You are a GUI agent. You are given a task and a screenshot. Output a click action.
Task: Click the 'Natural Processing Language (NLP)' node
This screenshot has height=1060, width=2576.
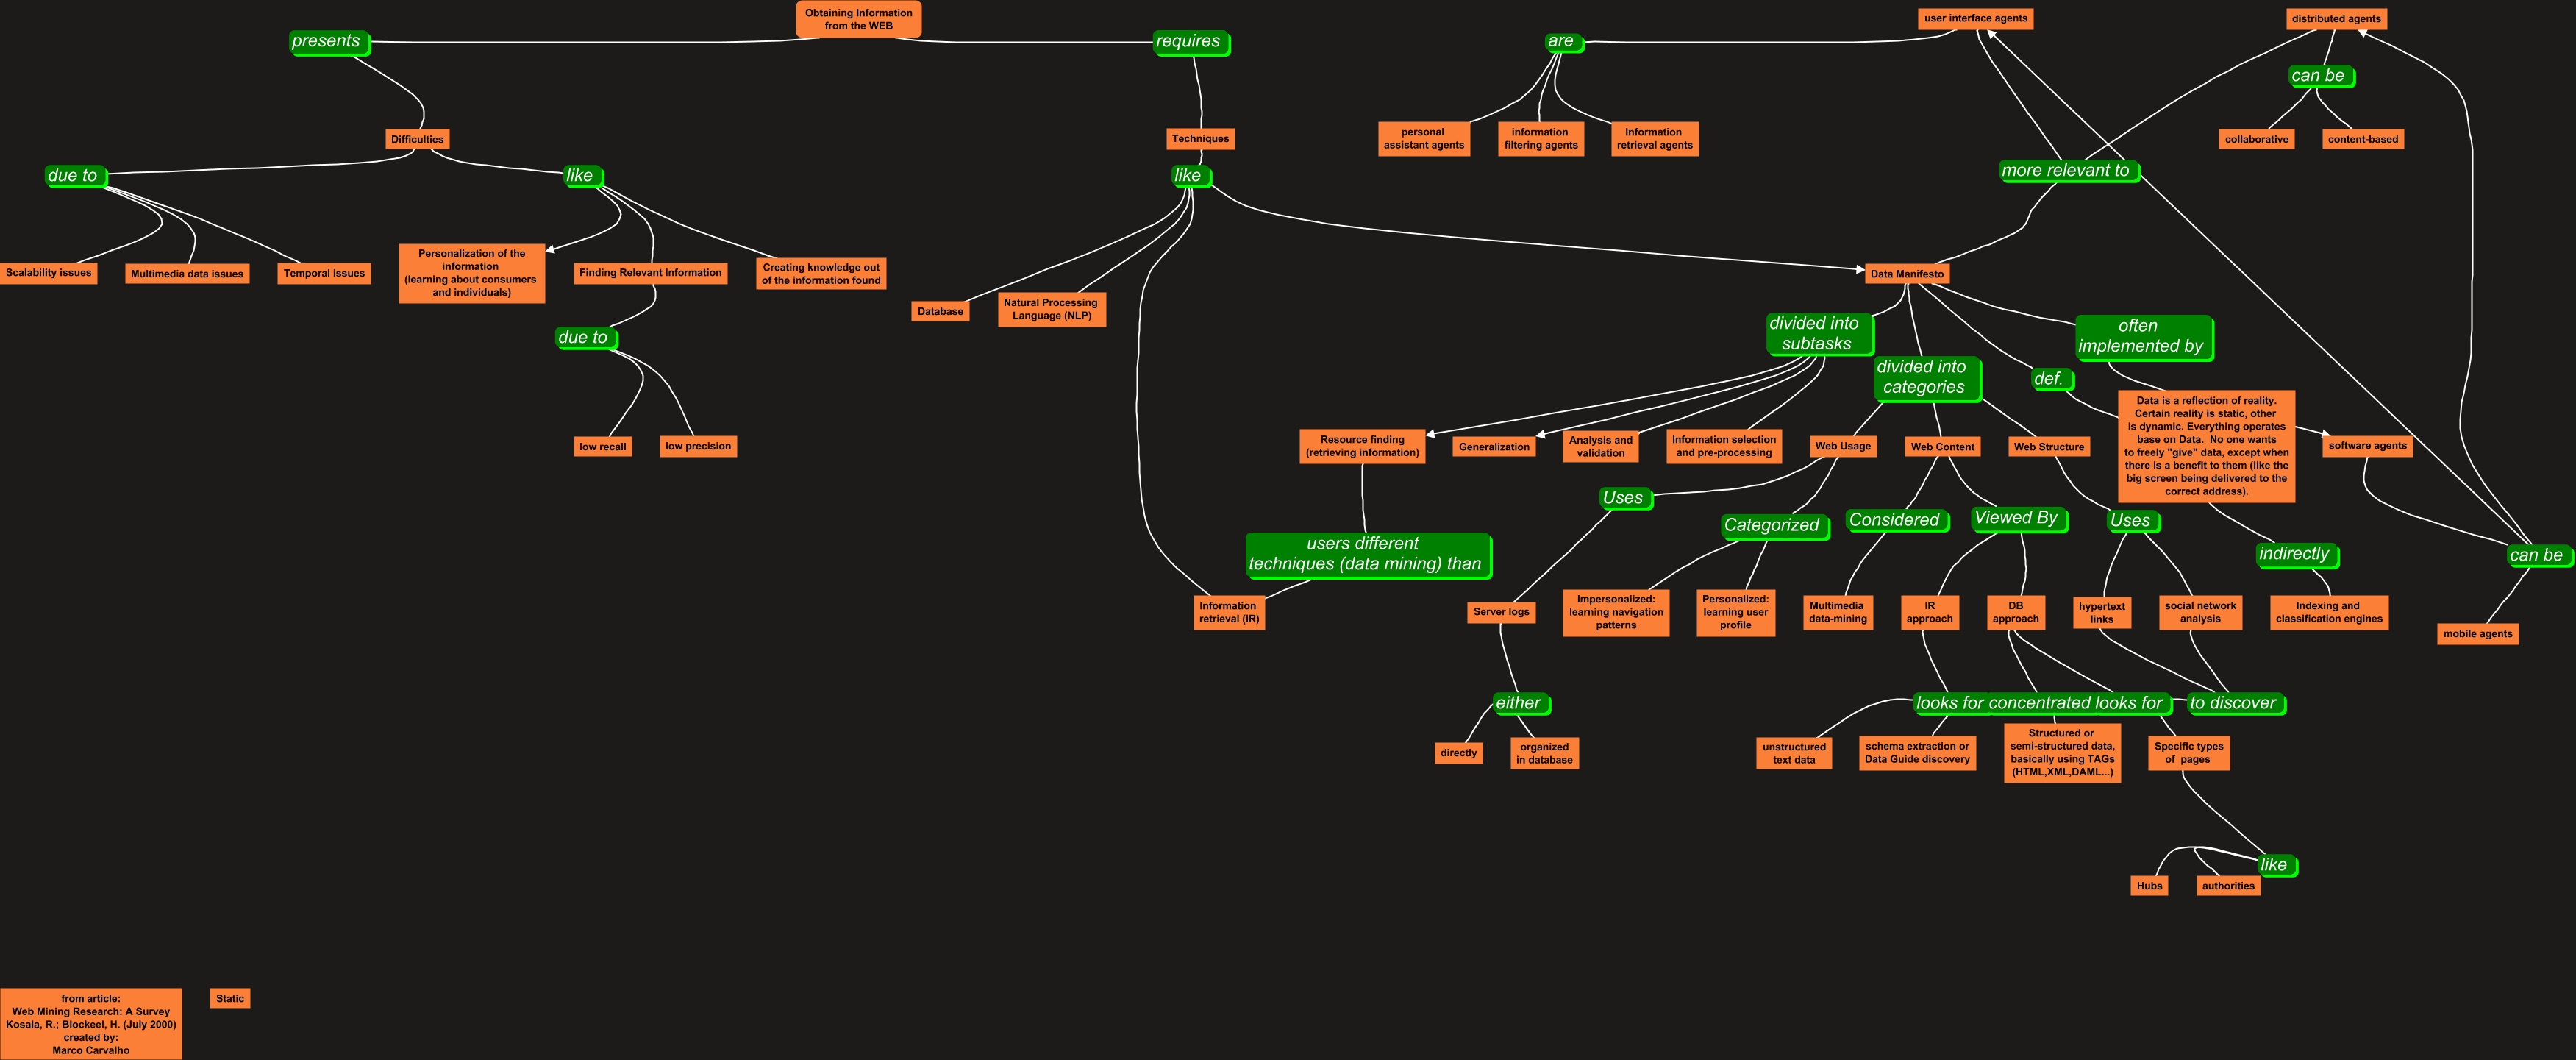pos(1051,309)
